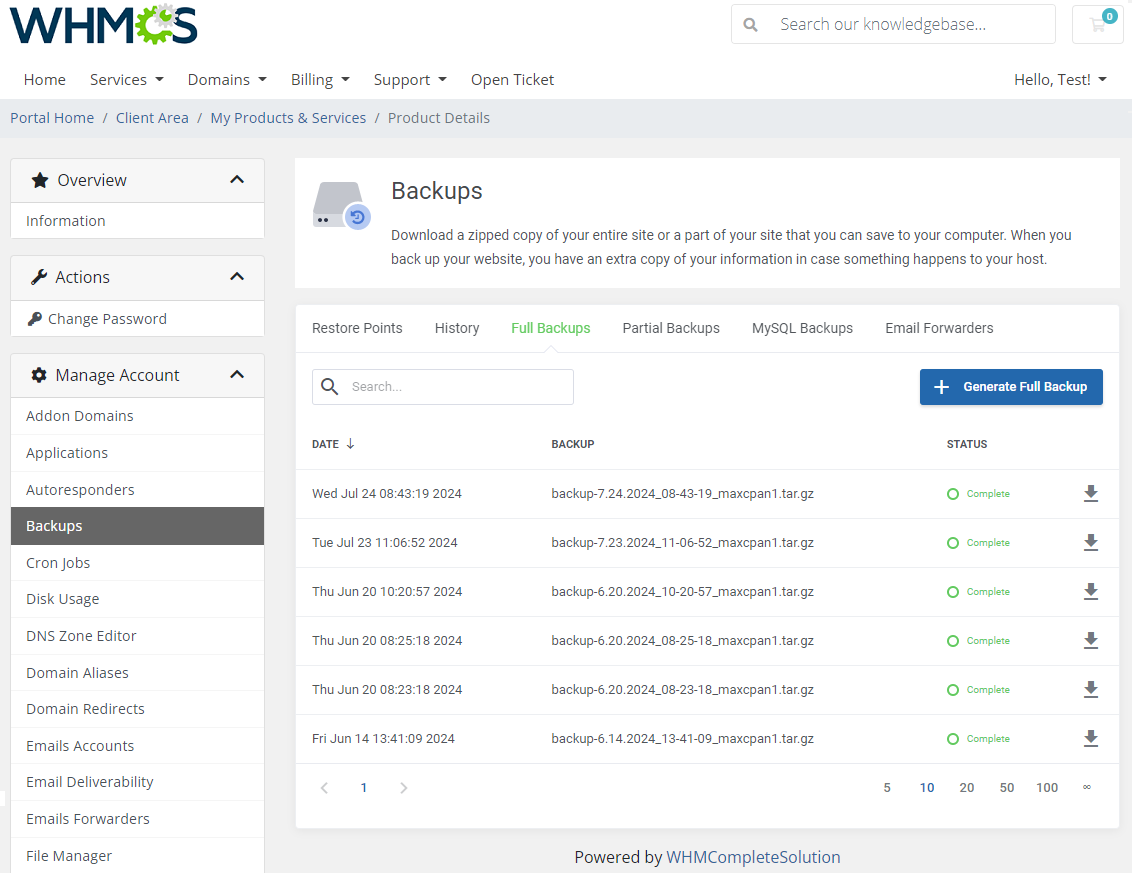Click the gear icon next to Manage Account
This screenshot has height=873, width=1132.
click(x=38, y=375)
